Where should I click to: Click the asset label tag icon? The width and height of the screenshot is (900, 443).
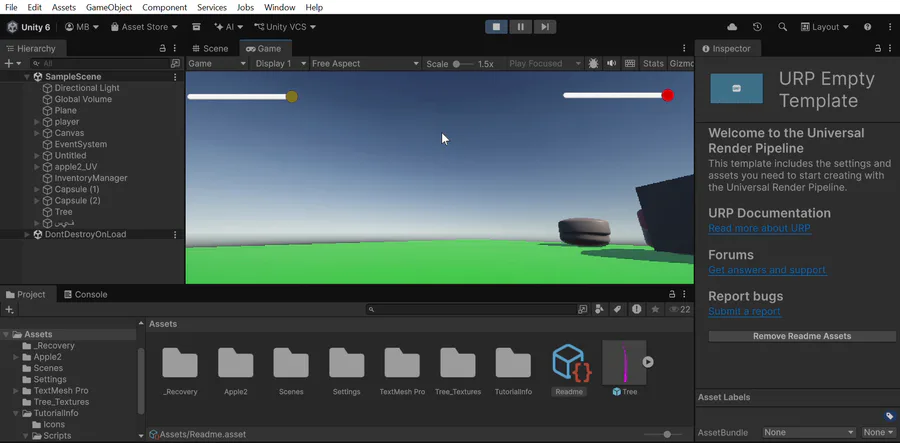890,416
